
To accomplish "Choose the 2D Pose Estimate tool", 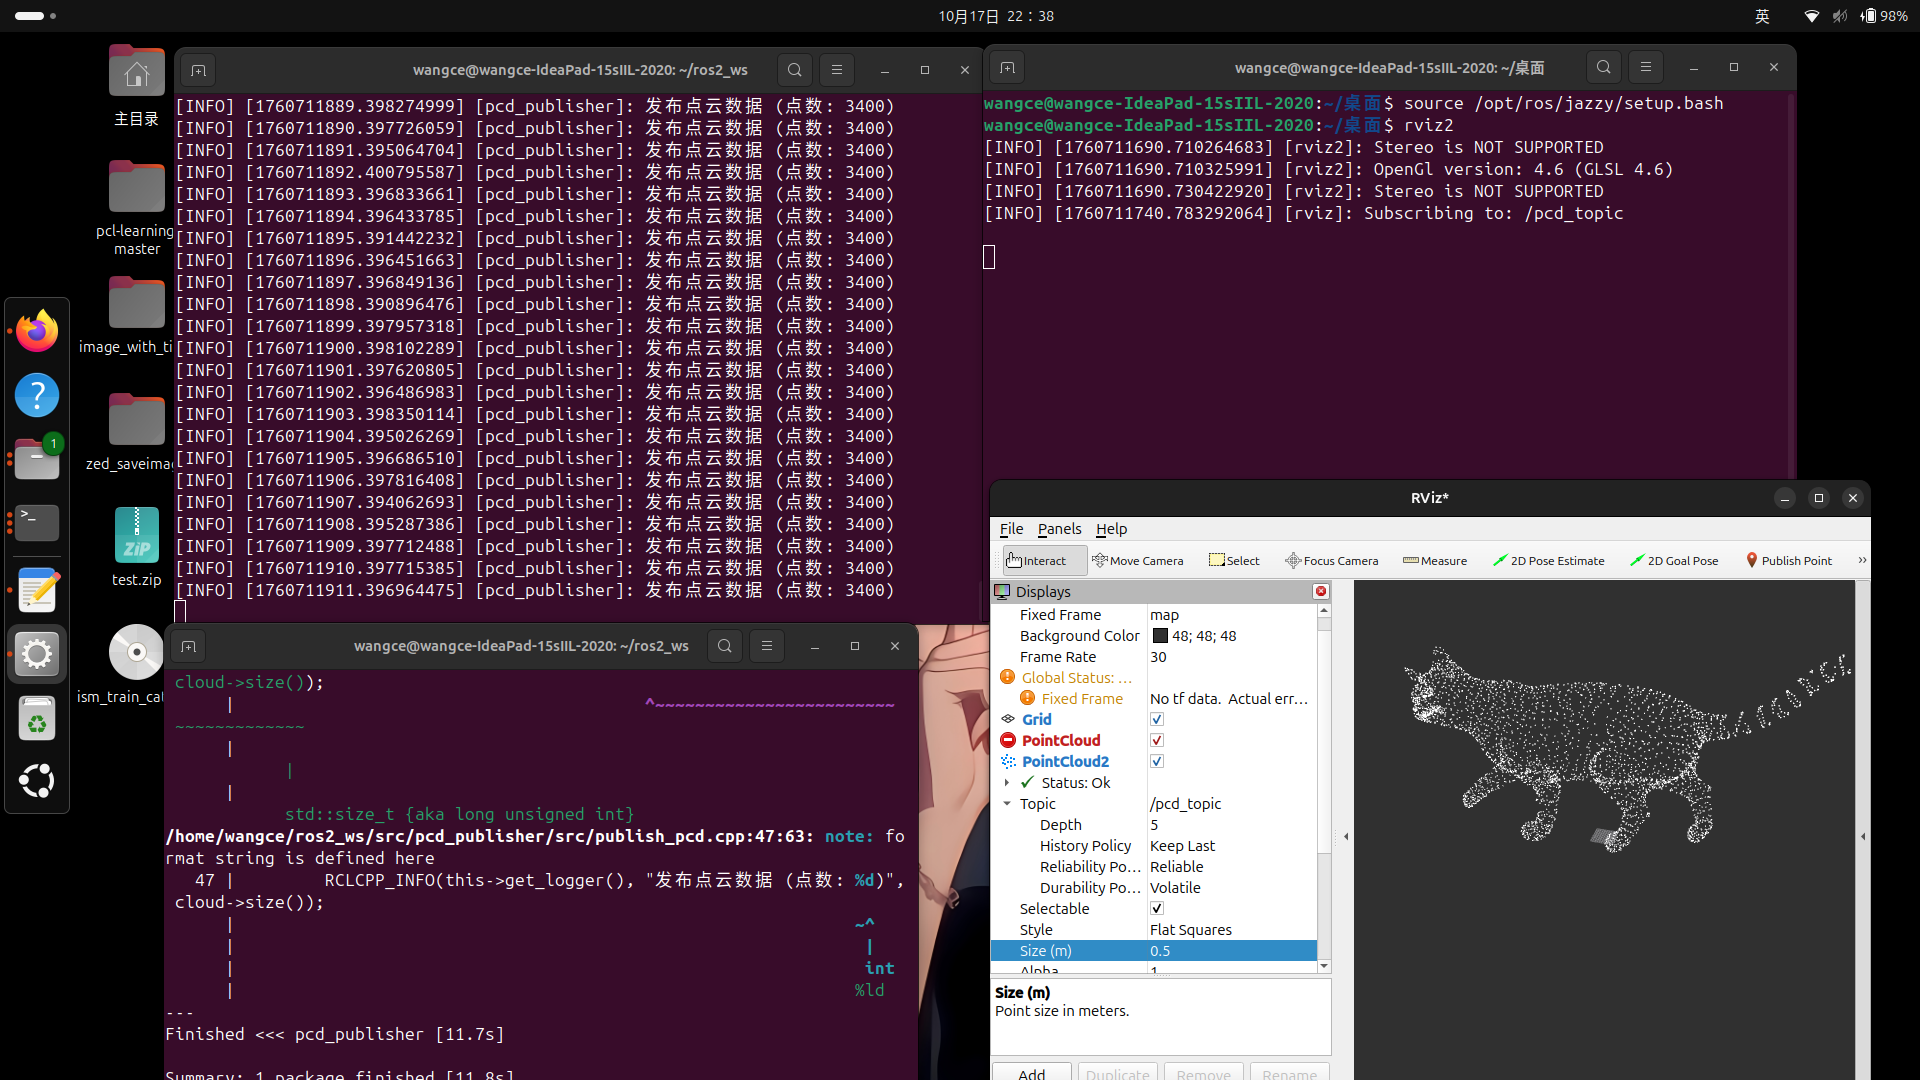I will [1548, 561].
